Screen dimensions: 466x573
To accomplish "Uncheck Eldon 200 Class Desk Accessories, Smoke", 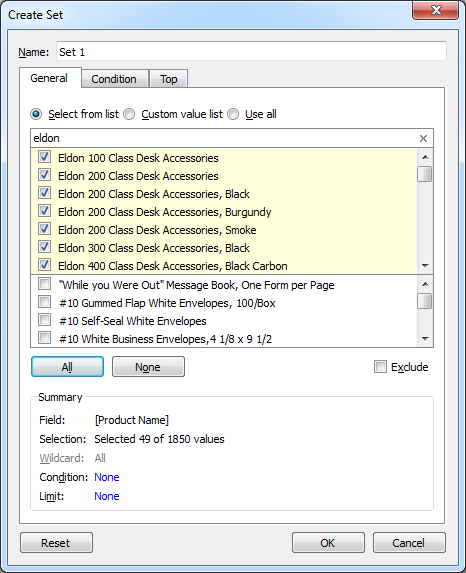I will (45, 229).
